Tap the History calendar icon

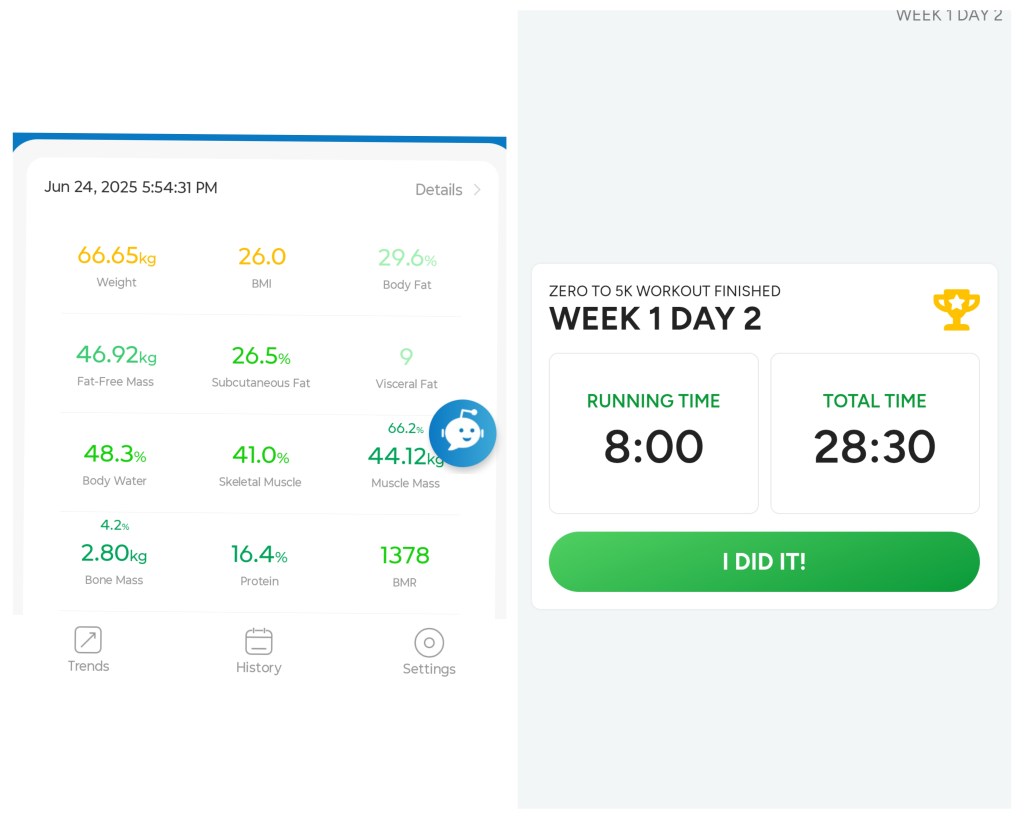259,641
